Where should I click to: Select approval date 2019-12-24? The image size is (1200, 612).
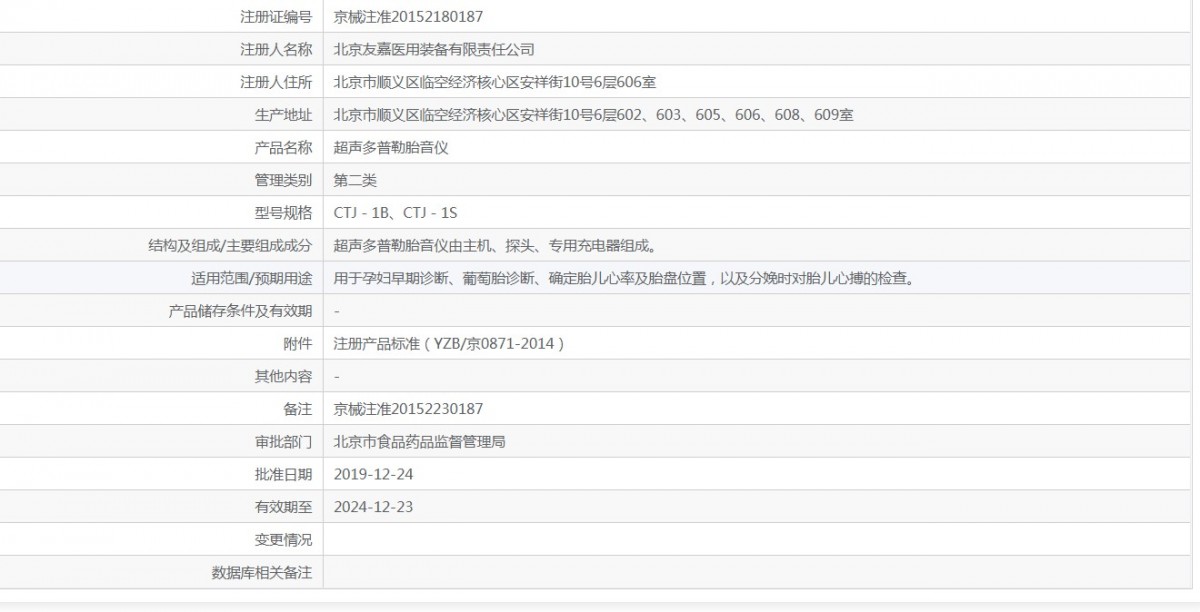(373, 475)
